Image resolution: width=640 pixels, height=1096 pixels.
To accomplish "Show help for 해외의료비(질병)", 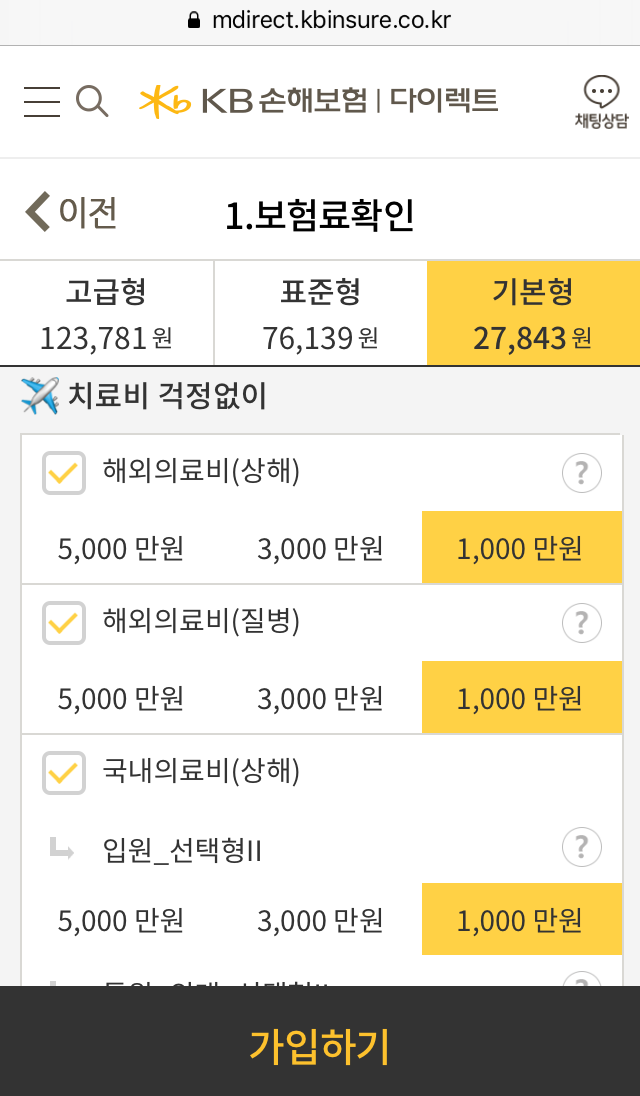I will tap(581, 623).
